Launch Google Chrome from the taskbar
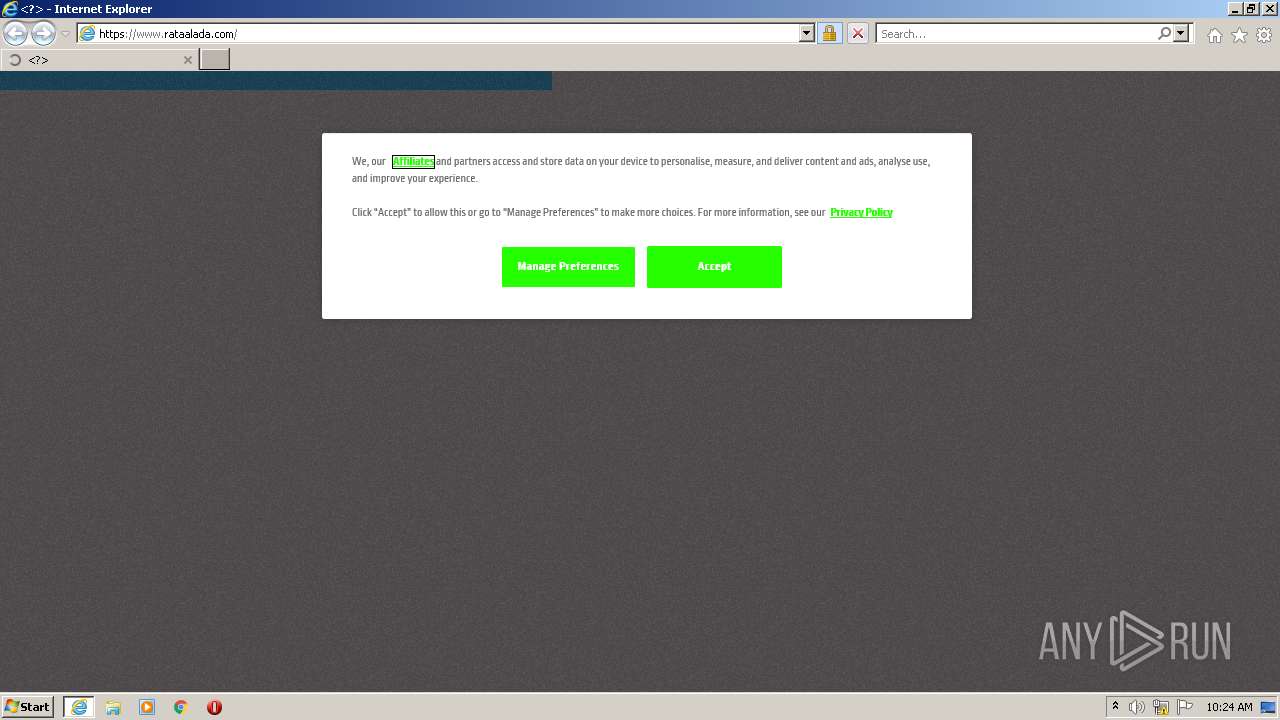1280x720 pixels. tap(181, 707)
